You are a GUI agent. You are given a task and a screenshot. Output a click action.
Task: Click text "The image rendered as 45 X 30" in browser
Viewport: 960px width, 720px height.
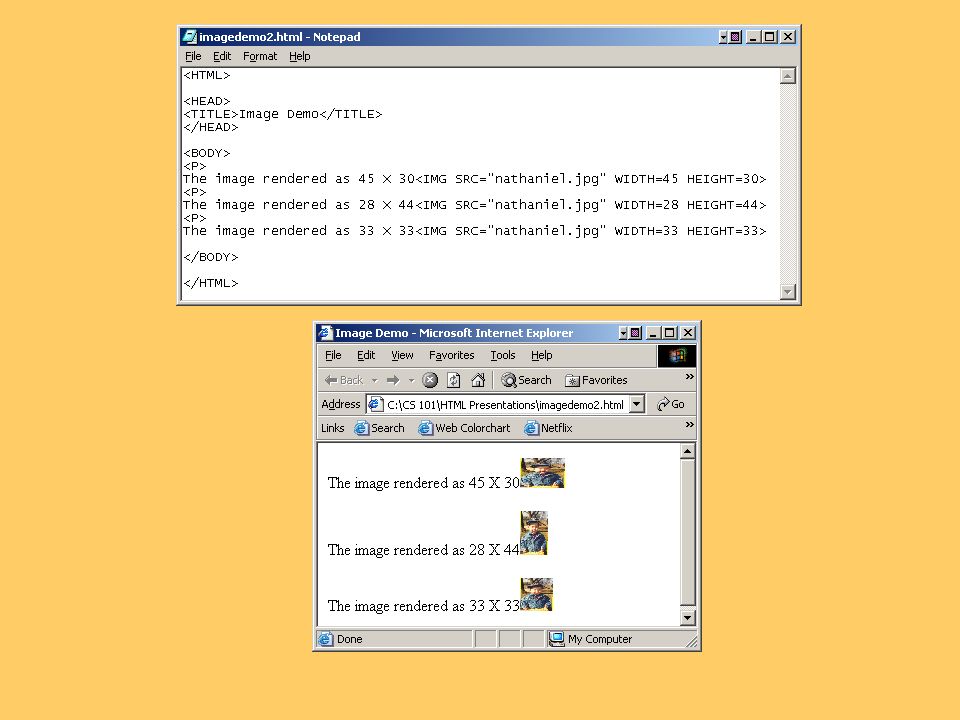(424, 483)
